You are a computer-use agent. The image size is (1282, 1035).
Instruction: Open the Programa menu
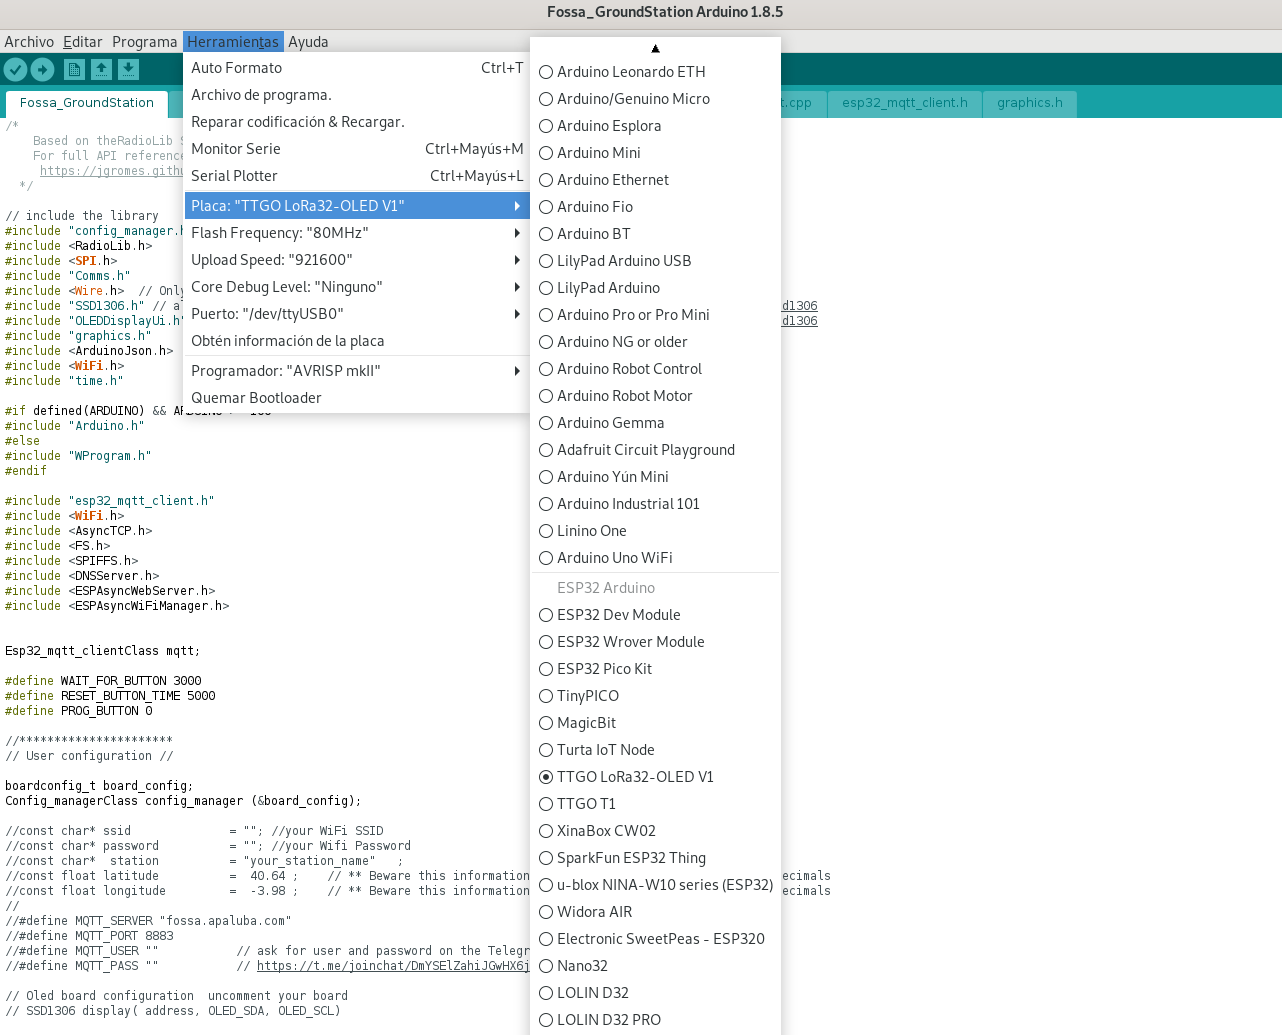coord(144,42)
